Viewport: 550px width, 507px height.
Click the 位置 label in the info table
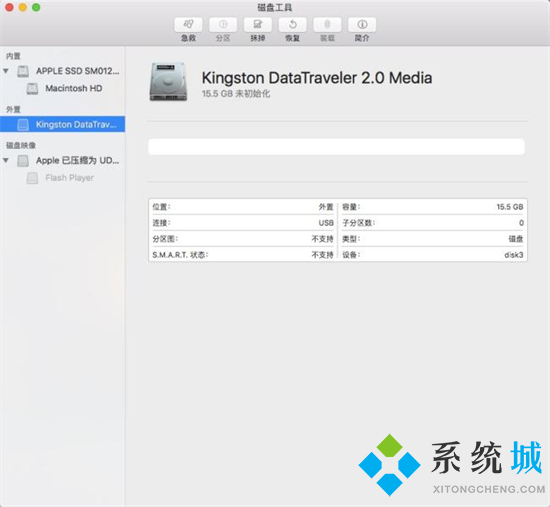(161, 207)
